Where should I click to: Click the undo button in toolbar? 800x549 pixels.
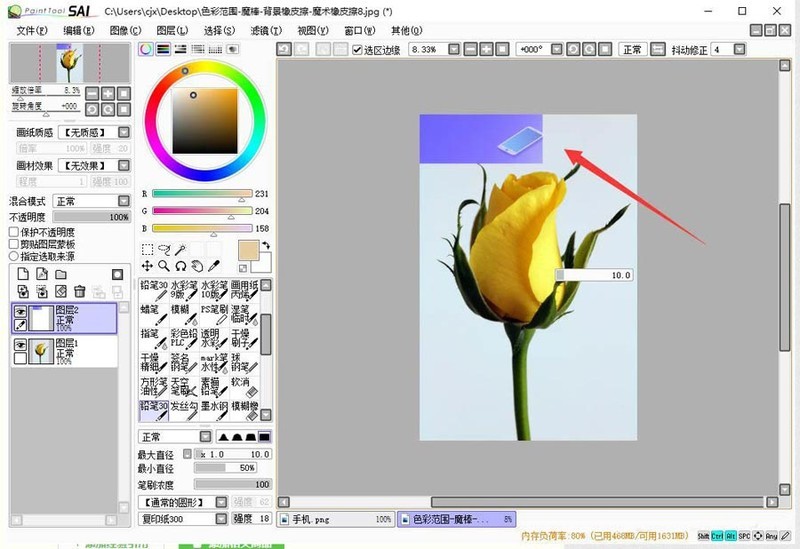283,49
